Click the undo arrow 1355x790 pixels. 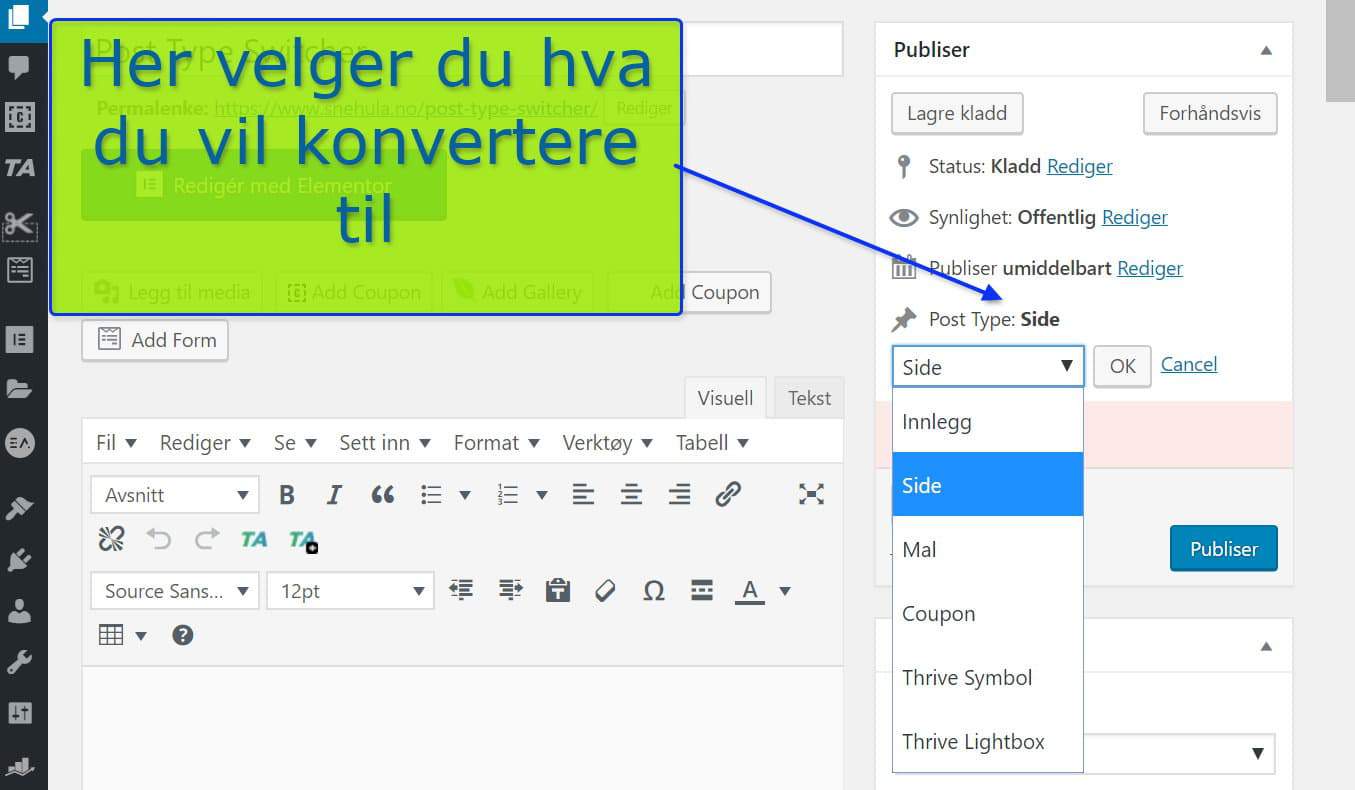(159, 540)
